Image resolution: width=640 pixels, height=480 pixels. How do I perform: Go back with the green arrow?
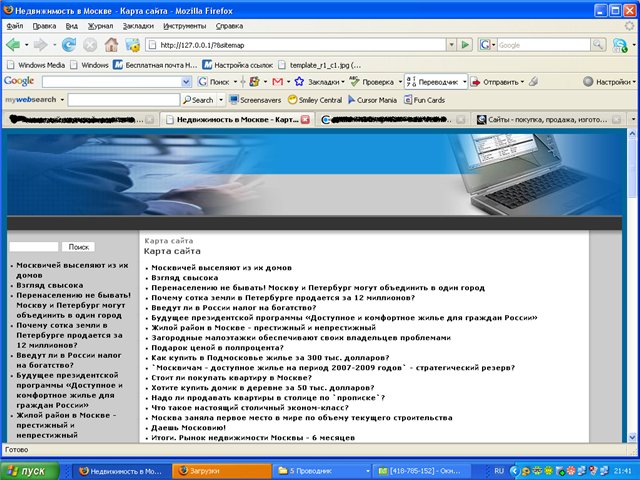pos(13,44)
